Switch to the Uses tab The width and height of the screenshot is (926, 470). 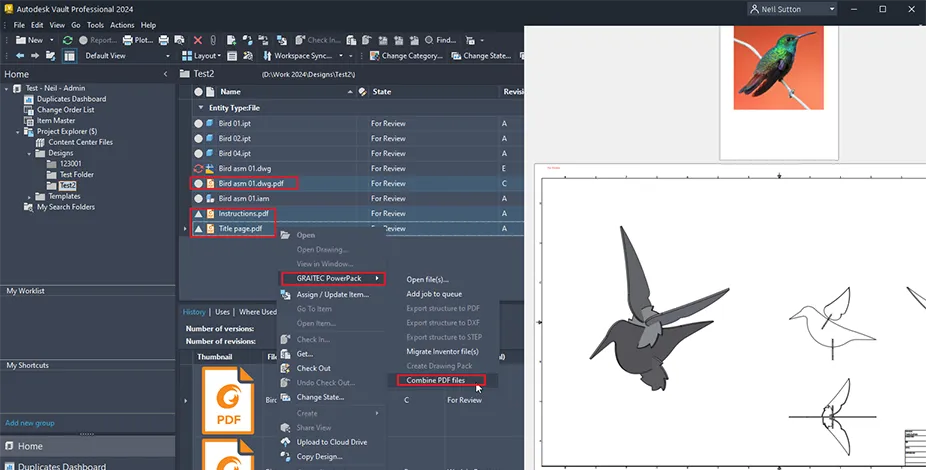[x=222, y=312]
